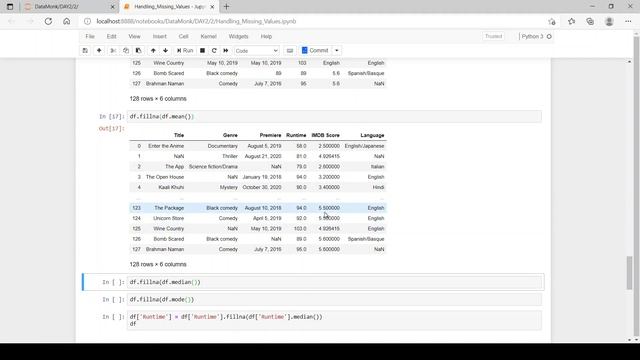Move selected cell down arrow
Viewport: 640px width, 360px height.
(165, 51)
